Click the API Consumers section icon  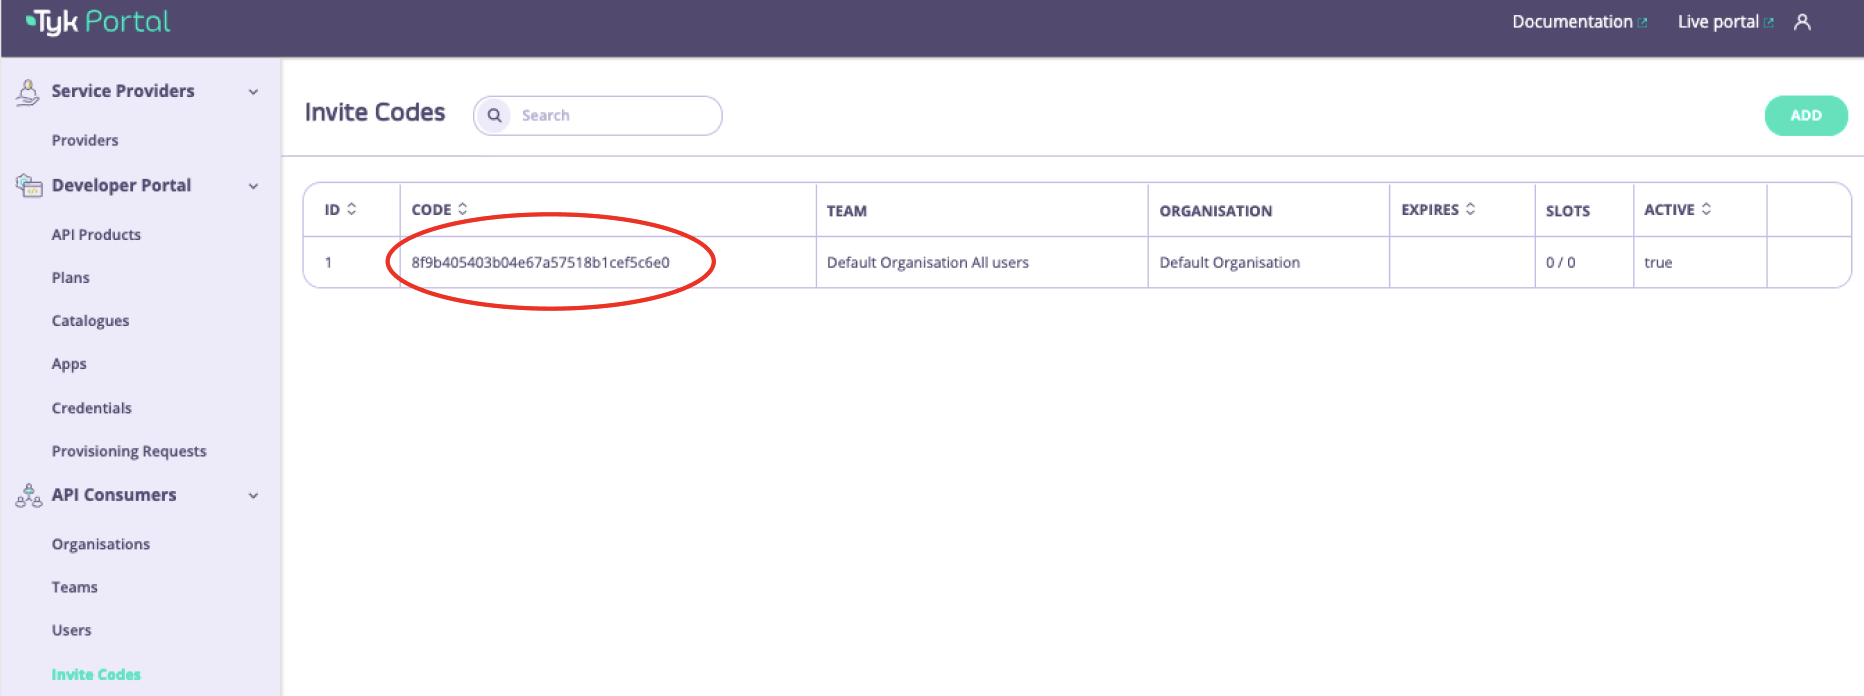(29, 495)
